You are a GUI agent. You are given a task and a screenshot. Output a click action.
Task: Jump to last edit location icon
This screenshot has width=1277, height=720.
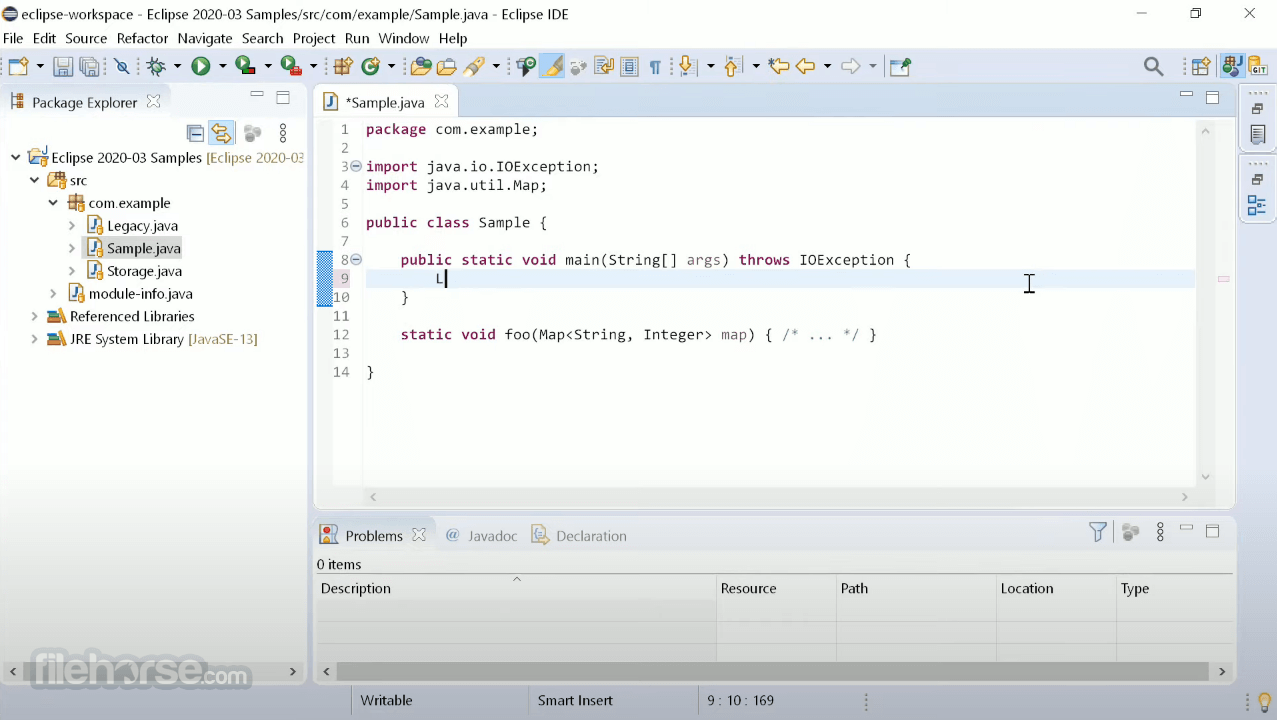(779, 67)
